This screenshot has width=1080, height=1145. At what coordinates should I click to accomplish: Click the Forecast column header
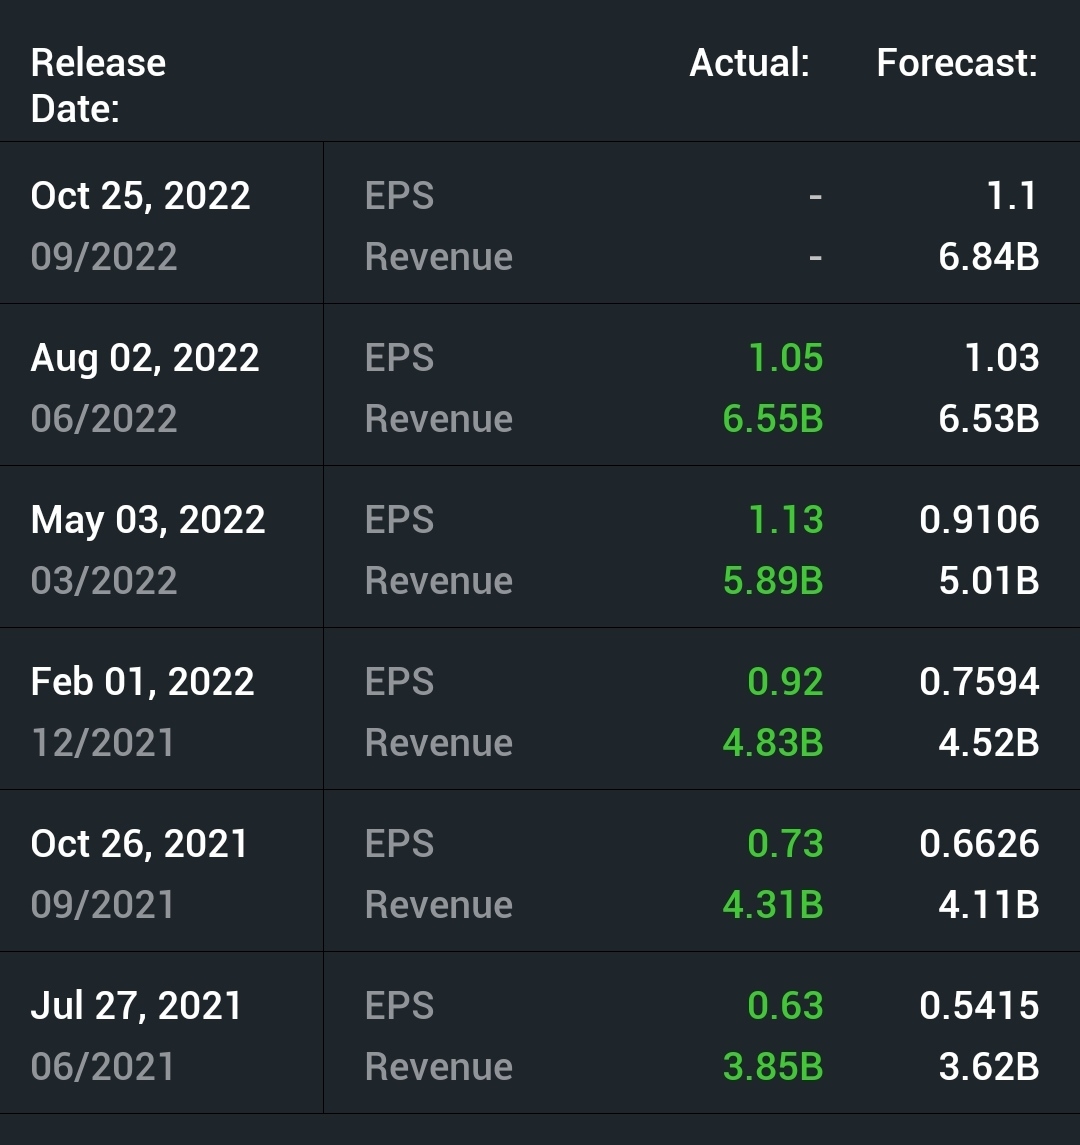pos(957,63)
